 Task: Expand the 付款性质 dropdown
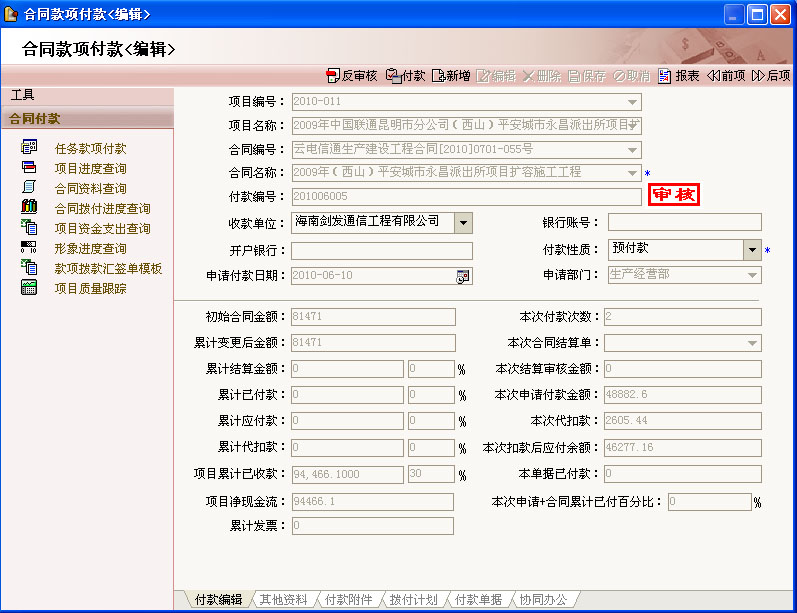click(x=752, y=249)
